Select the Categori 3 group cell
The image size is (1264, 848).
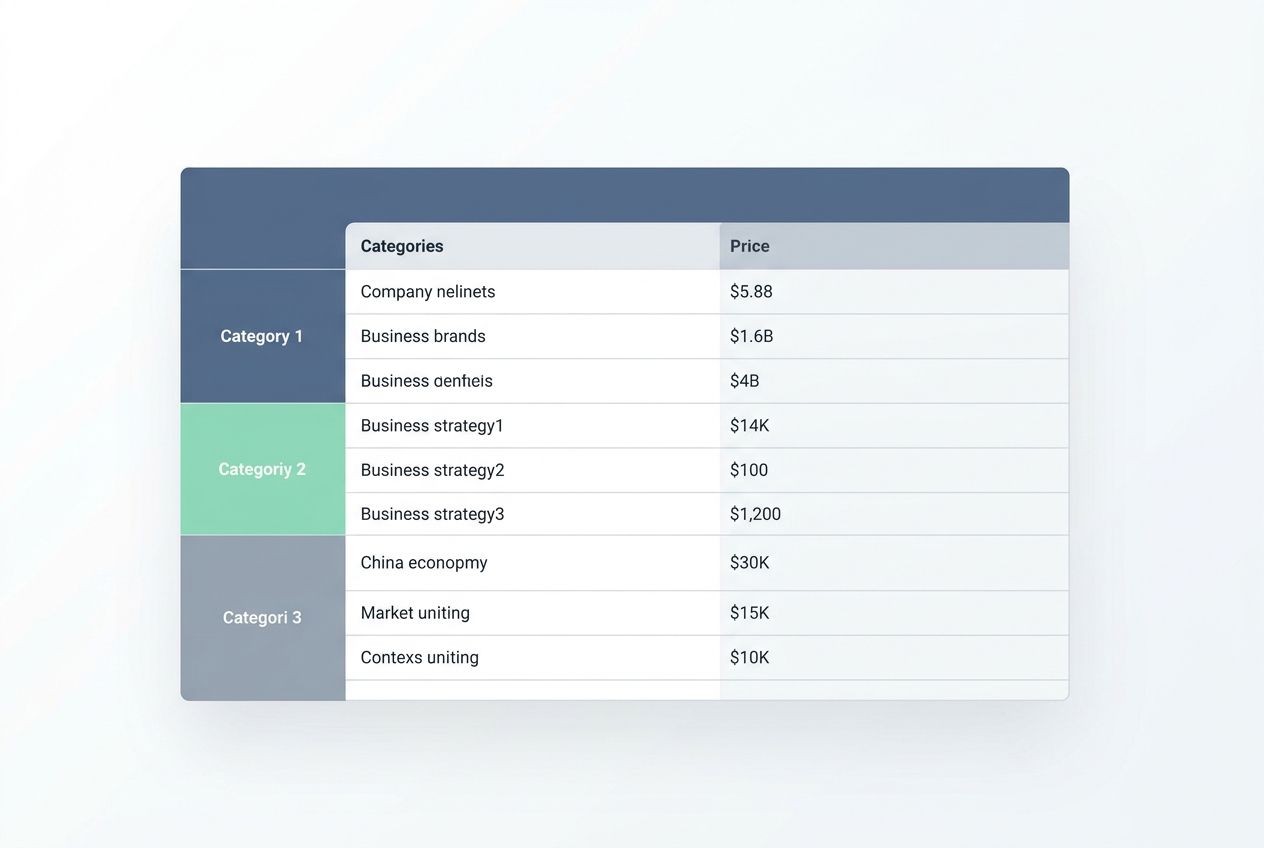(x=262, y=617)
